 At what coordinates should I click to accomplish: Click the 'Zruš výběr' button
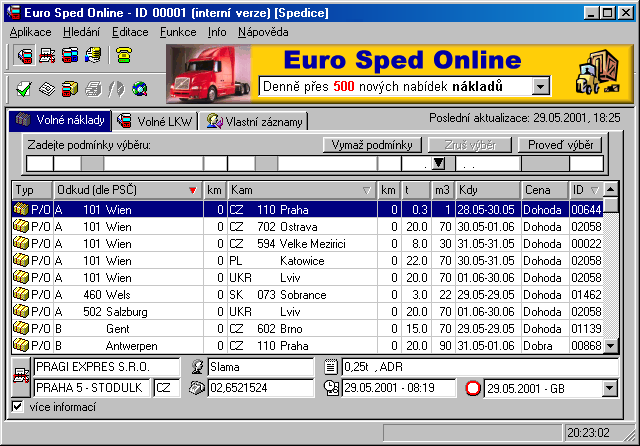470,145
